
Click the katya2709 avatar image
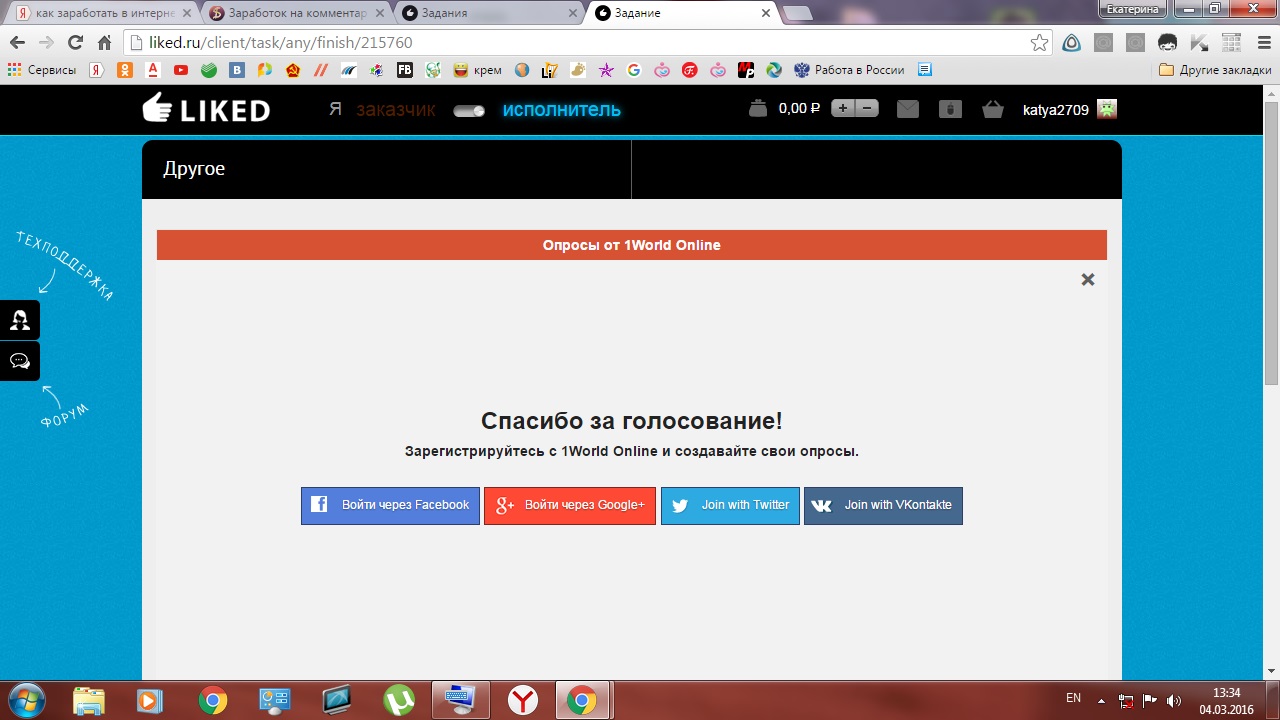click(x=1107, y=109)
